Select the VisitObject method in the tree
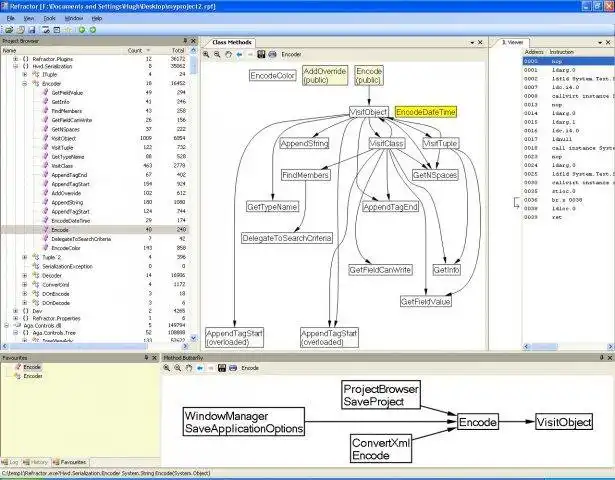The image size is (615, 480). (x=64, y=138)
